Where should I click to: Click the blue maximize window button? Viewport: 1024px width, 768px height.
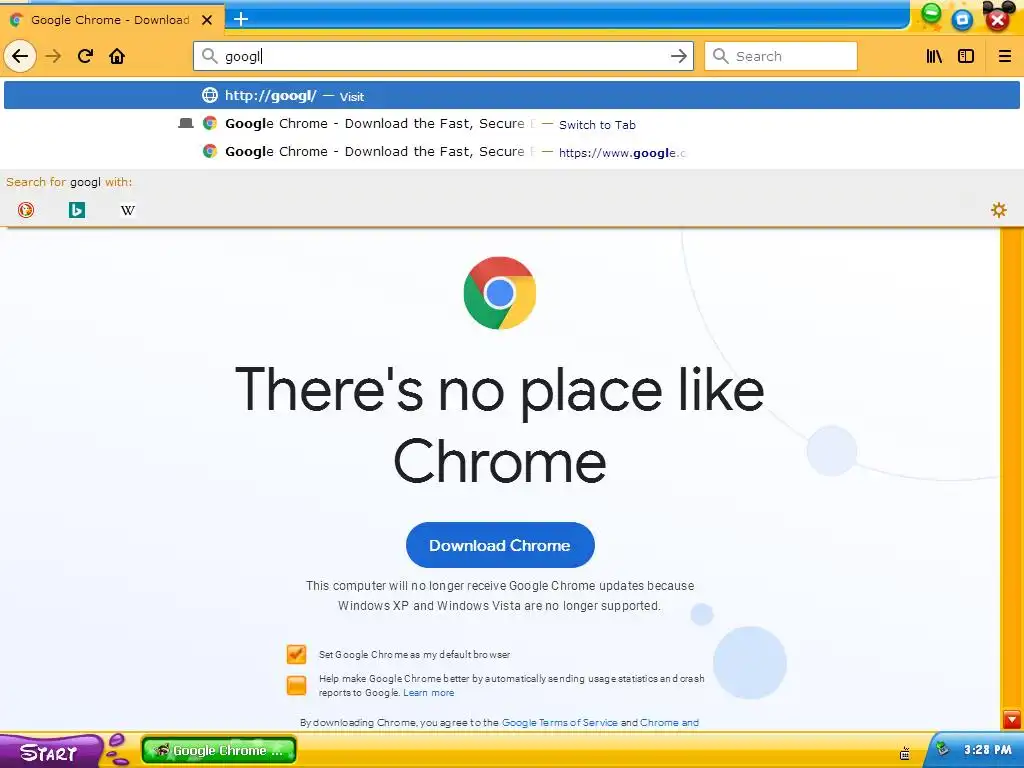coord(962,20)
